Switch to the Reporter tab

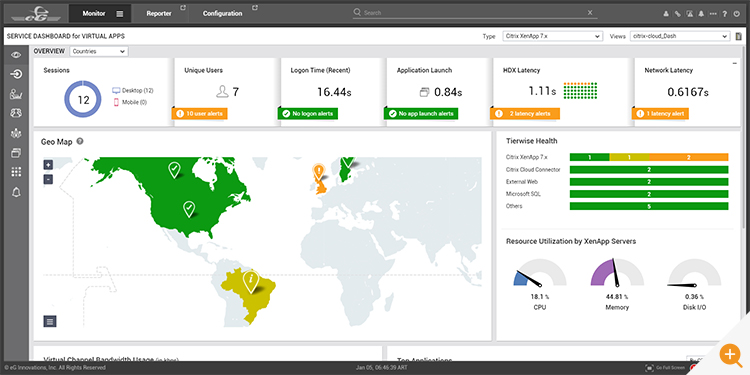pyautogui.click(x=159, y=14)
